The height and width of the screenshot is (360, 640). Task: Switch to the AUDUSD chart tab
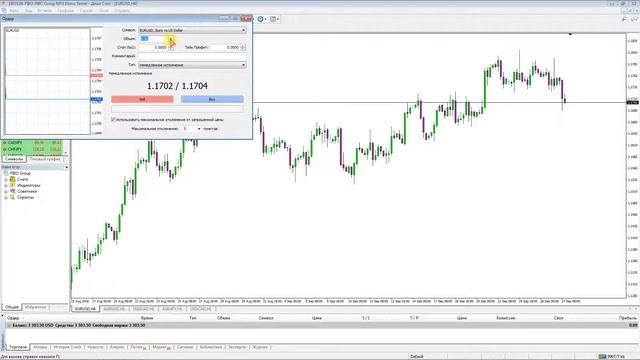tap(114, 309)
